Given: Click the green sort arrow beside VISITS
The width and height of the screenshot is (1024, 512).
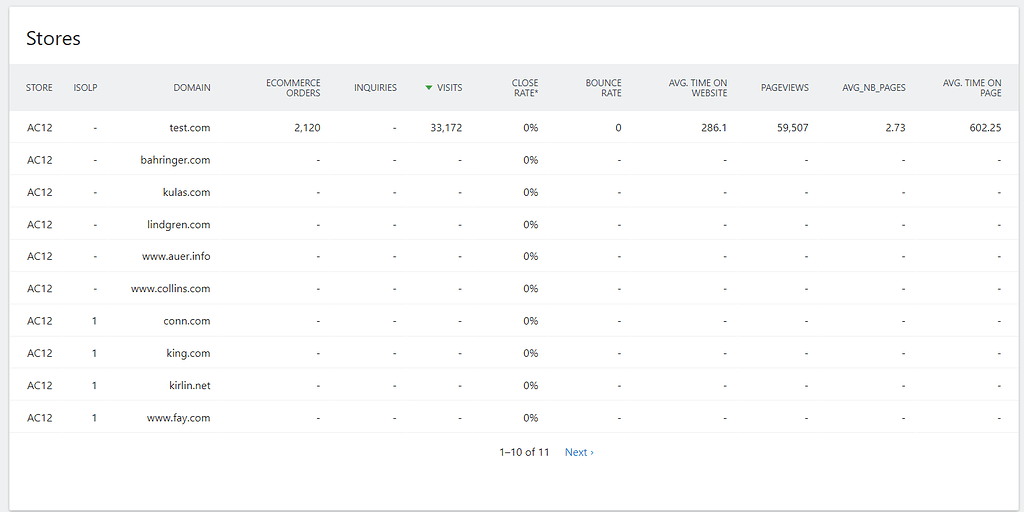Looking at the screenshot, I should tap(428, 88).
